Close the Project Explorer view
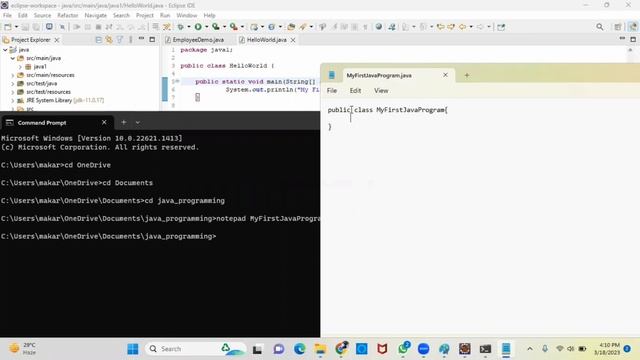Image resolution: width=640 pixels, height=360 pixels. [x=57, y=40]
